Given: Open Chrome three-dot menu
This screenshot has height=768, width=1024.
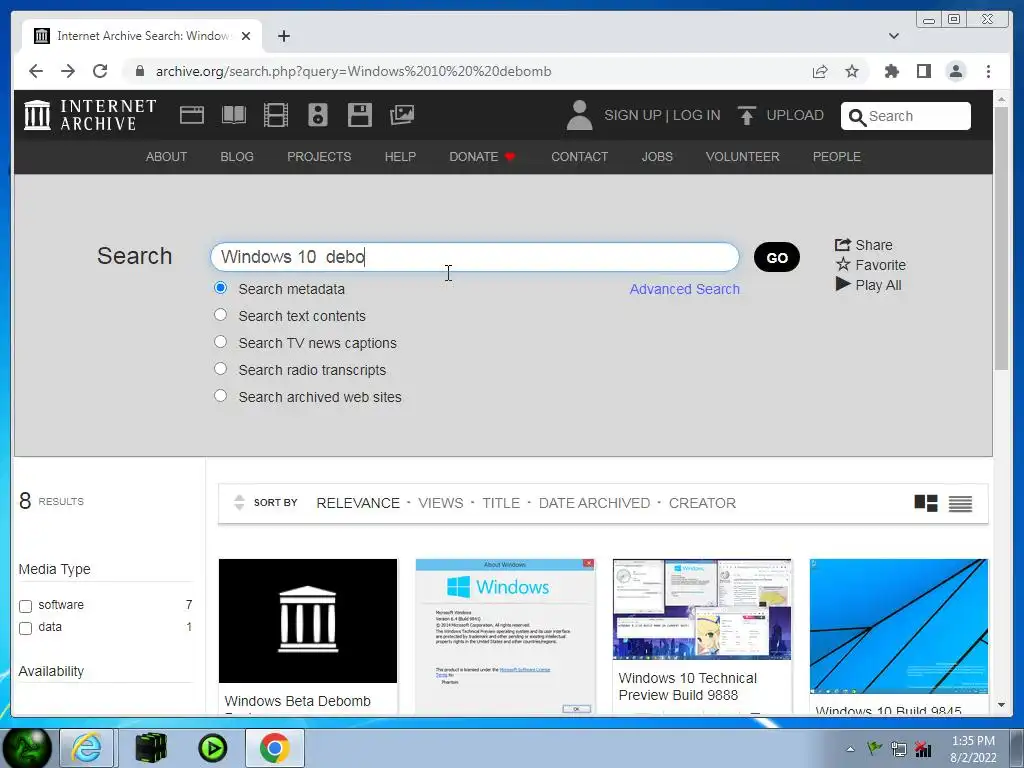Looking at the screenshot, I should pyautogui.click(x=988, y=71).
